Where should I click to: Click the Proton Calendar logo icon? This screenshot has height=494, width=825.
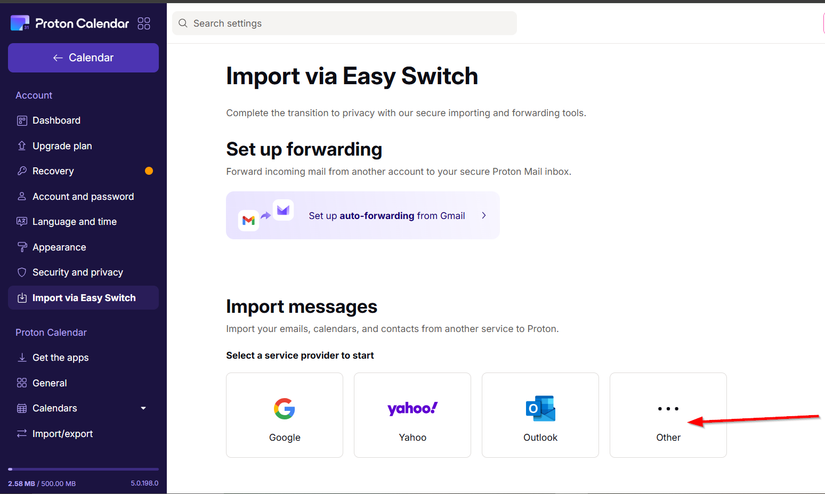pyautogui.click(x=20, y=23)
